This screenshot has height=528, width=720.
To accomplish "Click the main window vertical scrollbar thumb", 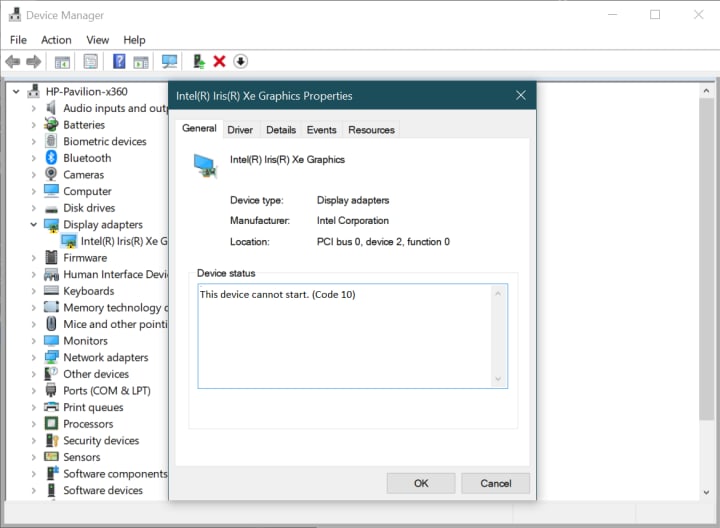I will (x=706, y=259).
